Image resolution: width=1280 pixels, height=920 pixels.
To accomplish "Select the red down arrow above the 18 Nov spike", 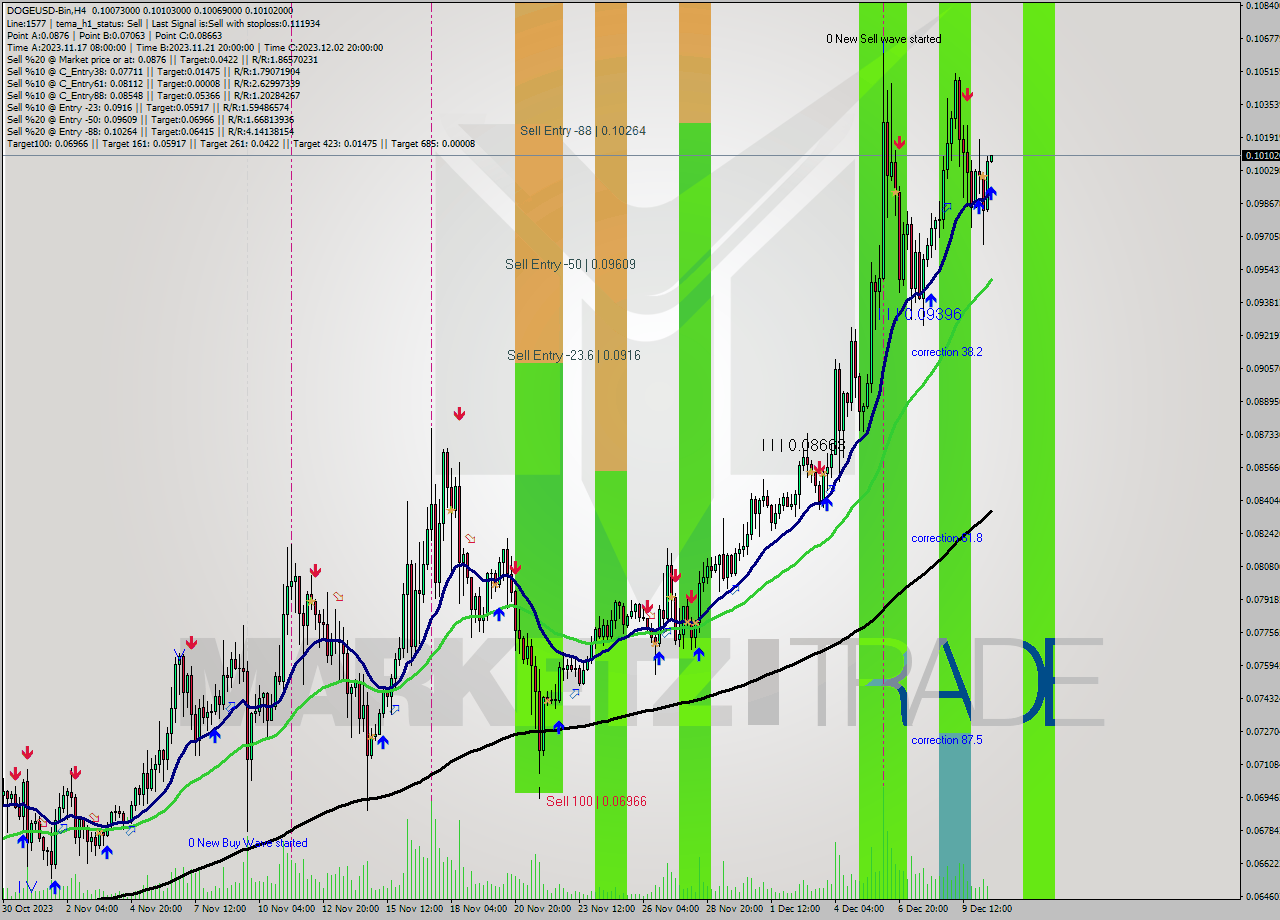I will point(459,411).
